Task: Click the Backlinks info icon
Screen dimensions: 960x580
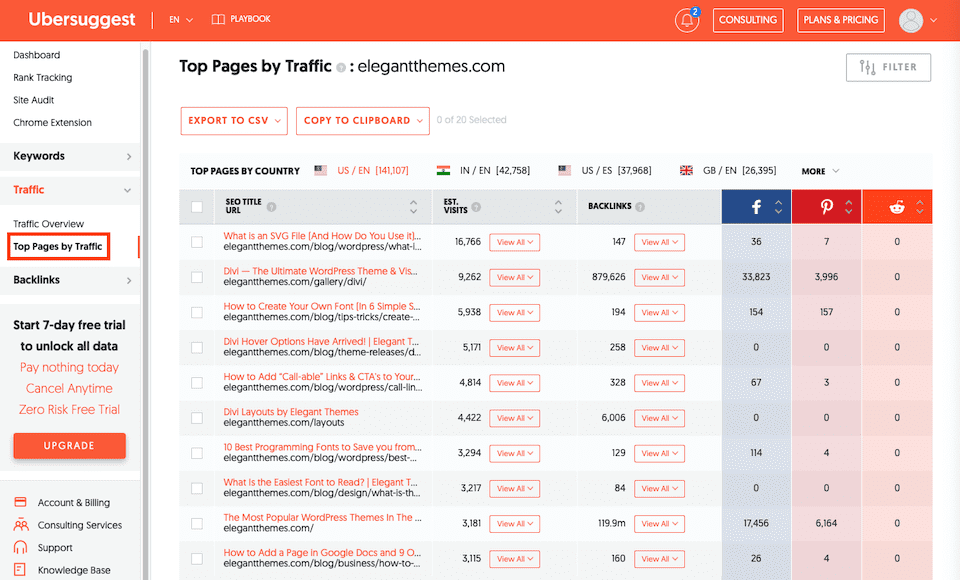Action: pyautogui.click(x=640, y=207)
